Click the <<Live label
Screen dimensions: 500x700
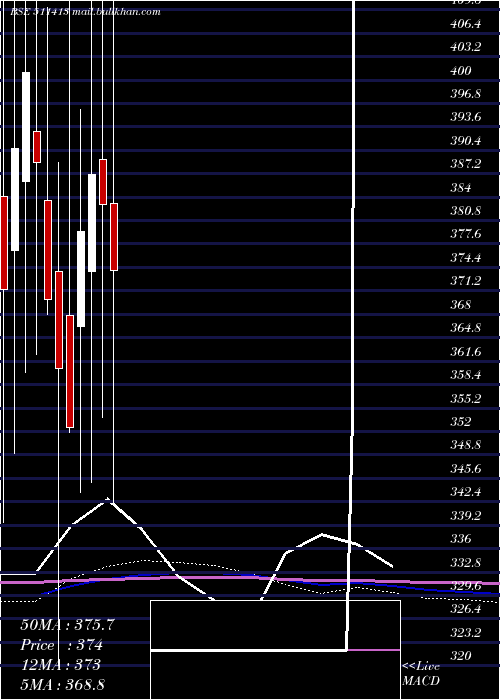click(421, 667)
